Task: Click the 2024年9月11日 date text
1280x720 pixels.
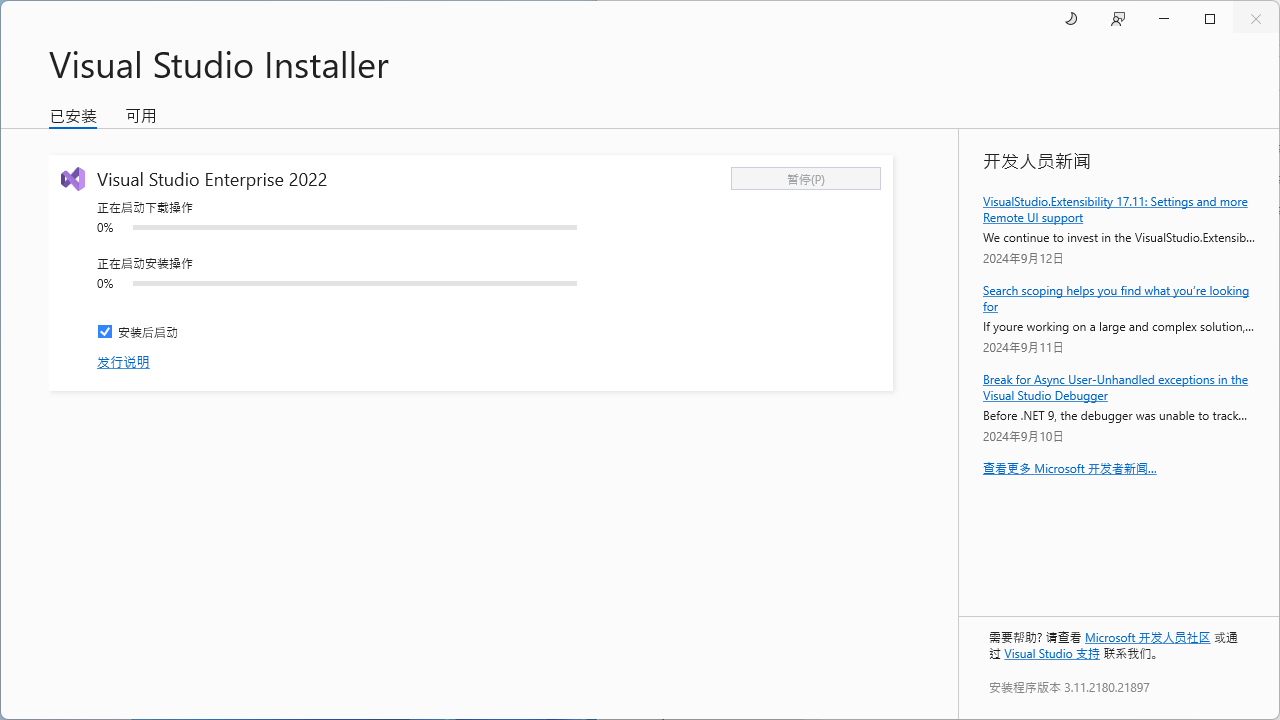Action: pyautogui.click(x=1023, y=347)
